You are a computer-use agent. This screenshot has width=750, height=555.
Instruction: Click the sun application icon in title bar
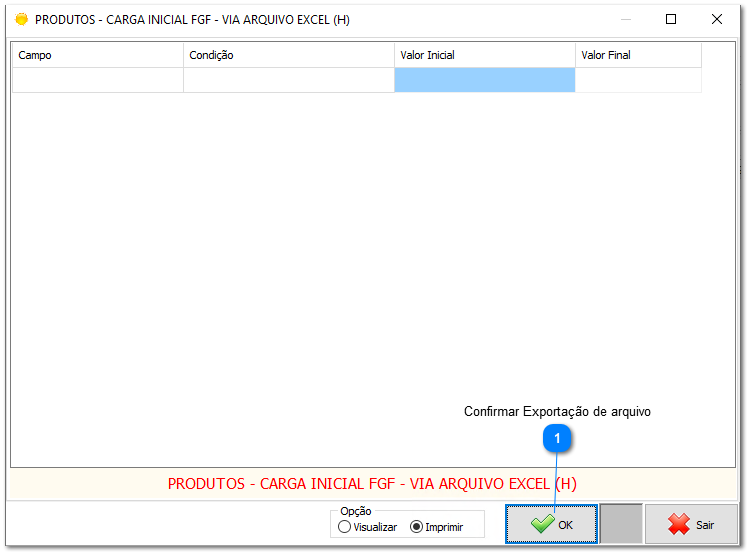tap(22, 20)
